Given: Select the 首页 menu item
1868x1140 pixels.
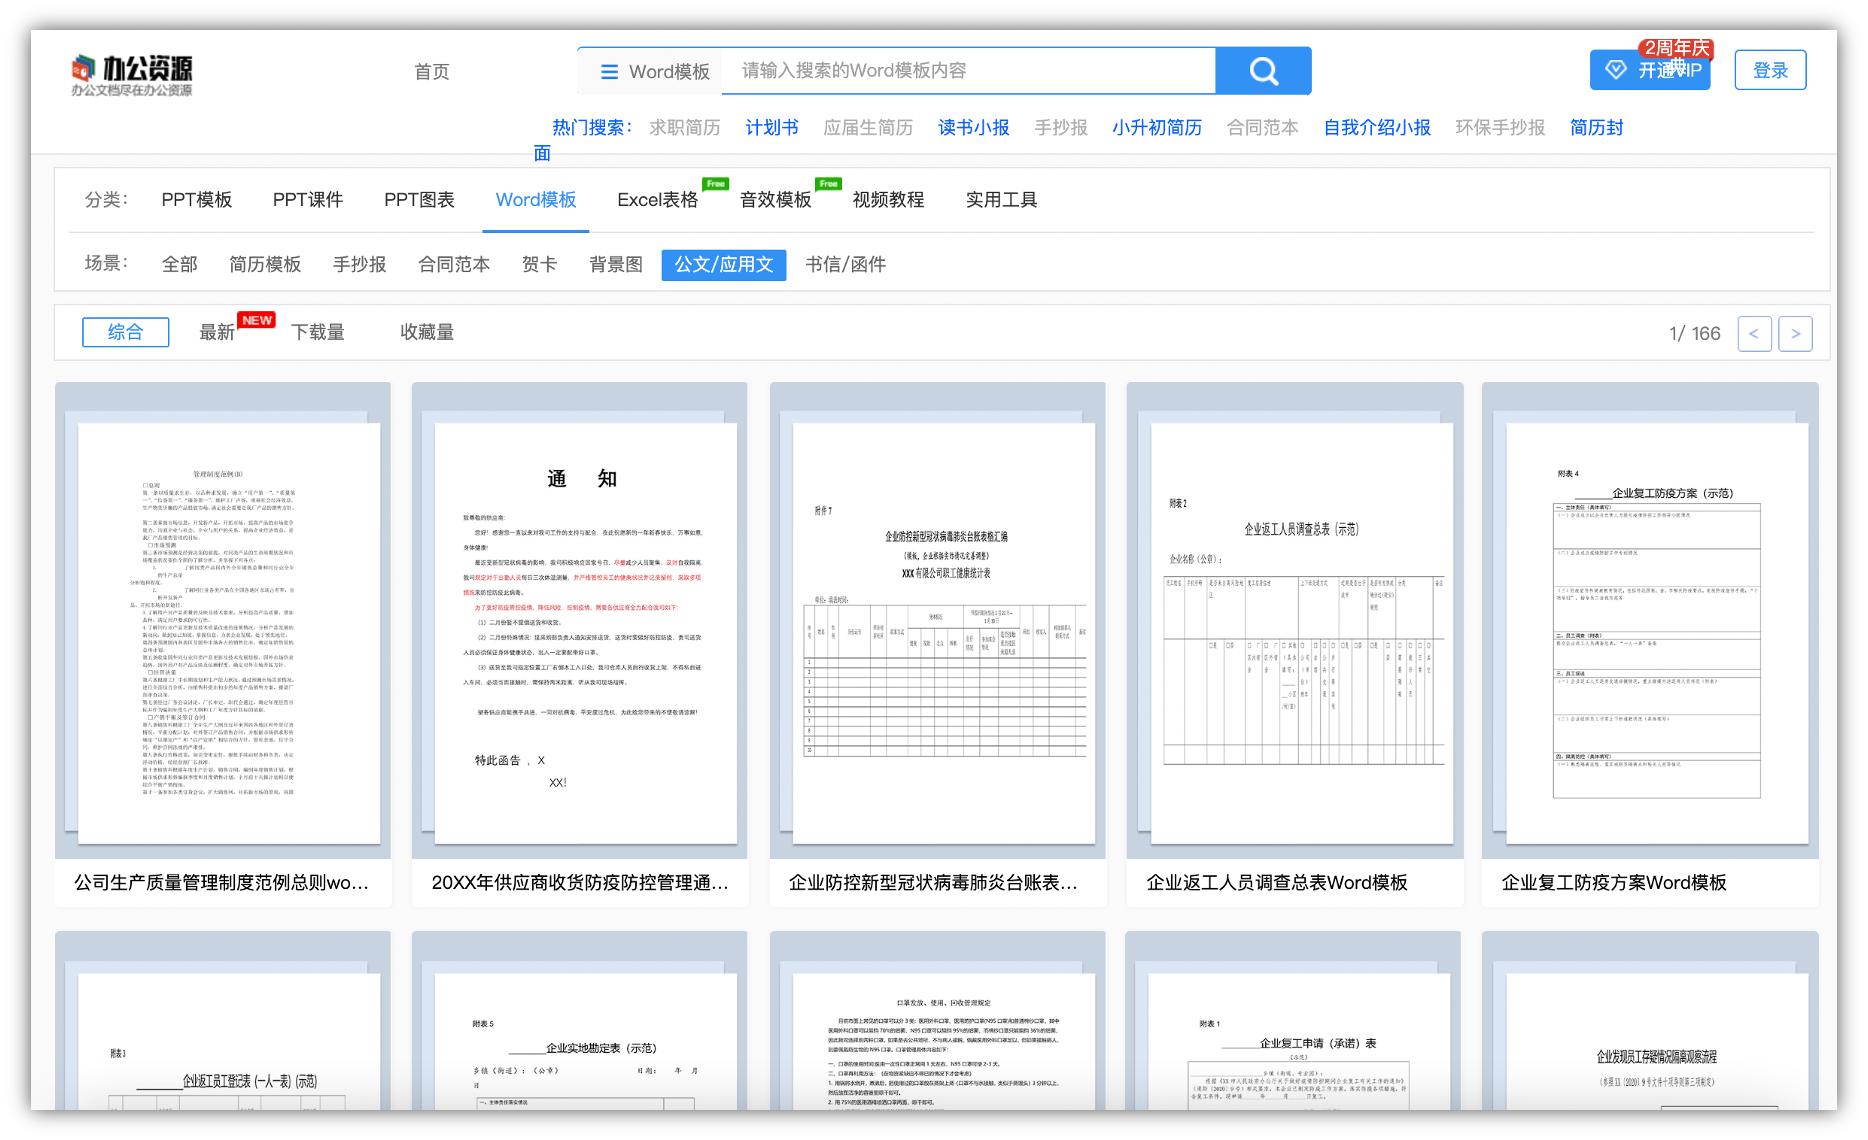Looking at the screenshot, I should pos(432,71).
